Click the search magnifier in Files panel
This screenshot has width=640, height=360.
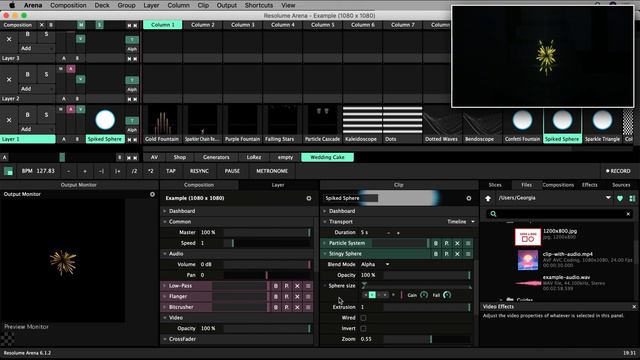pyautogui.click(x=493, y=214)
